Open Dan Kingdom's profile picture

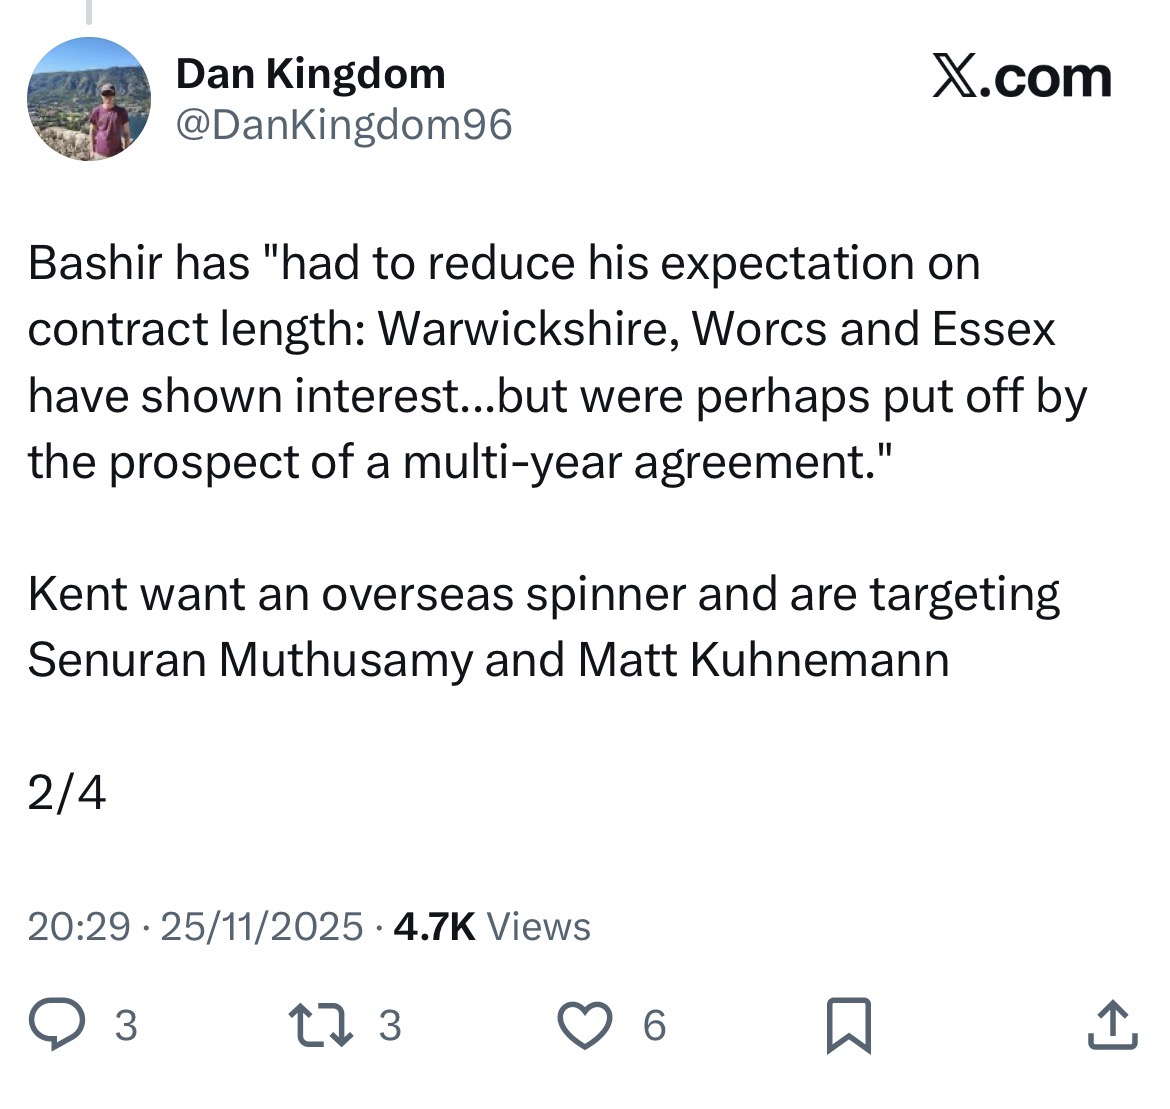click(88, 99)
